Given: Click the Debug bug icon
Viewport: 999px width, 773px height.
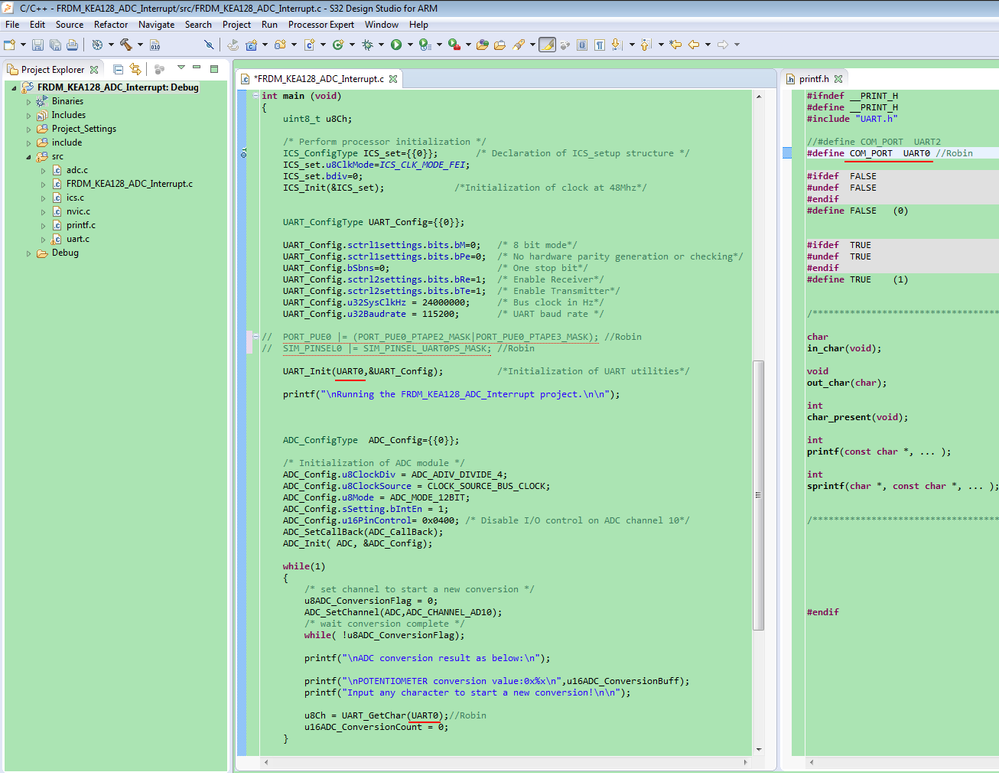Looking at the screenshot, I should pos(368,45).
